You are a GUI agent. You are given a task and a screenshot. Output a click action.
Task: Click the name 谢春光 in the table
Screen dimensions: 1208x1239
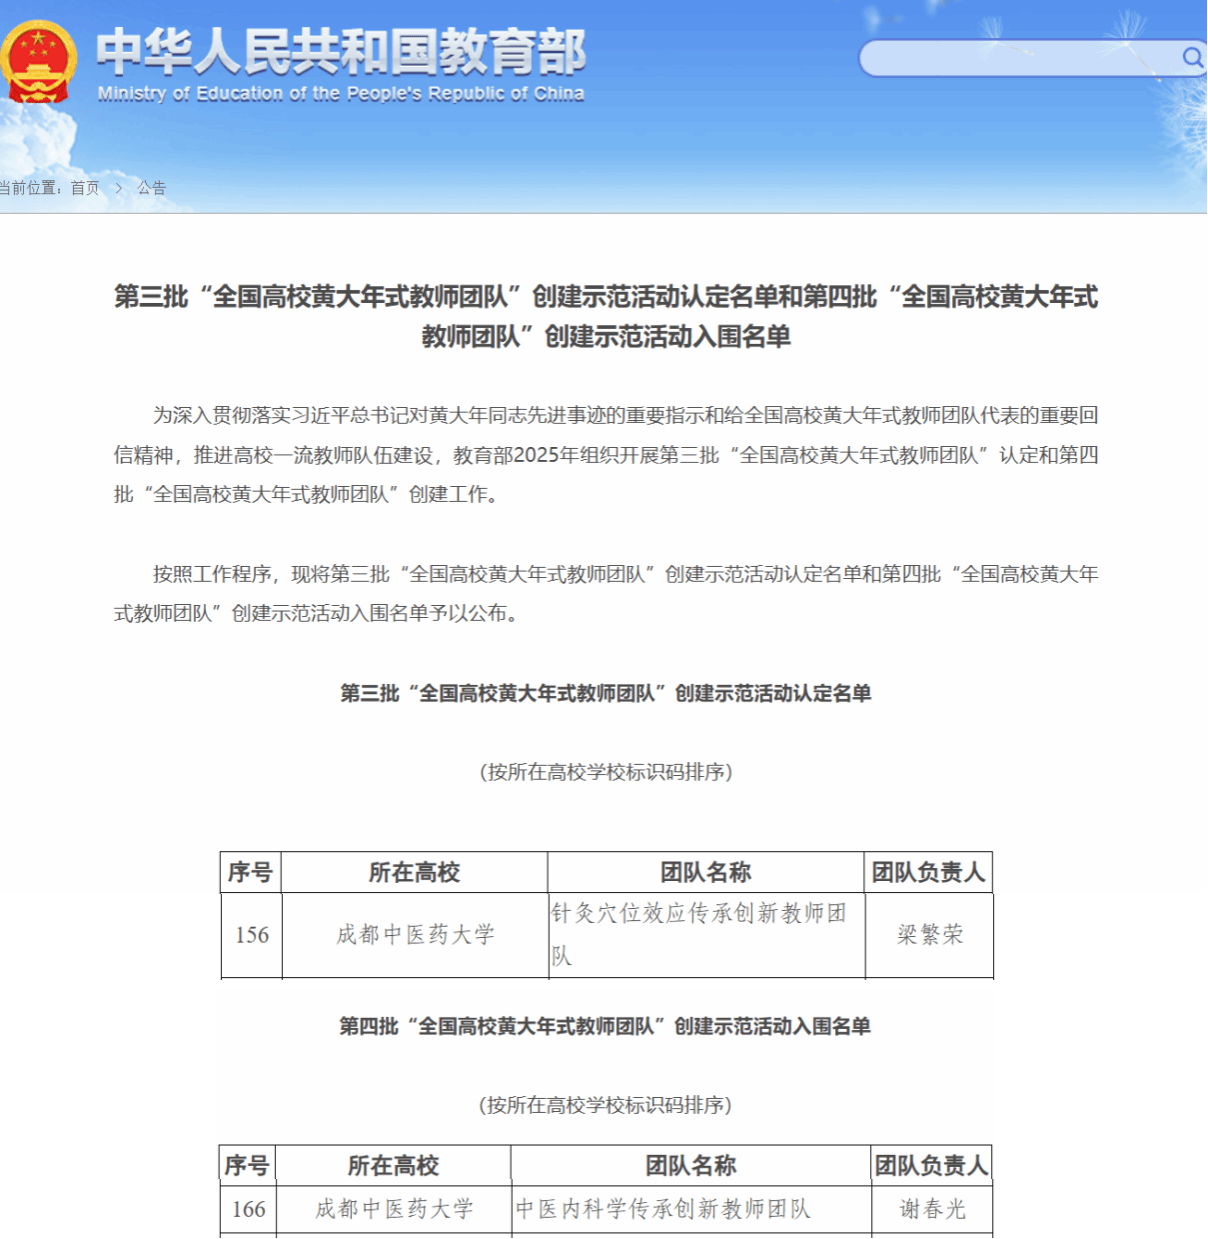[932, 1209]
